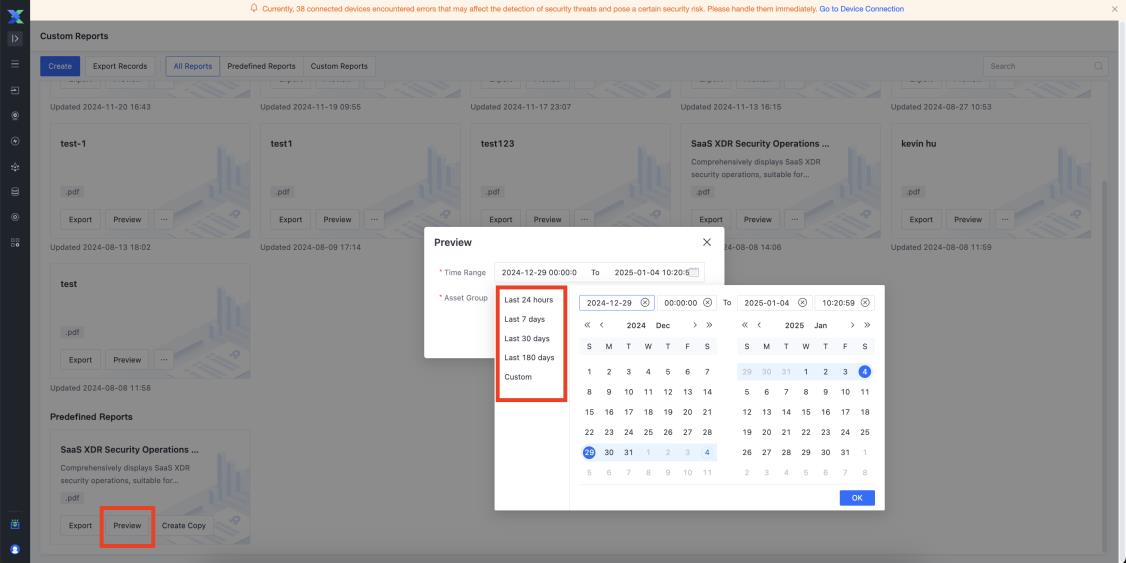The image size is (1126, 563).
Task: Export the predefined SaaS XDR report
Action: (x=80, y=526)
